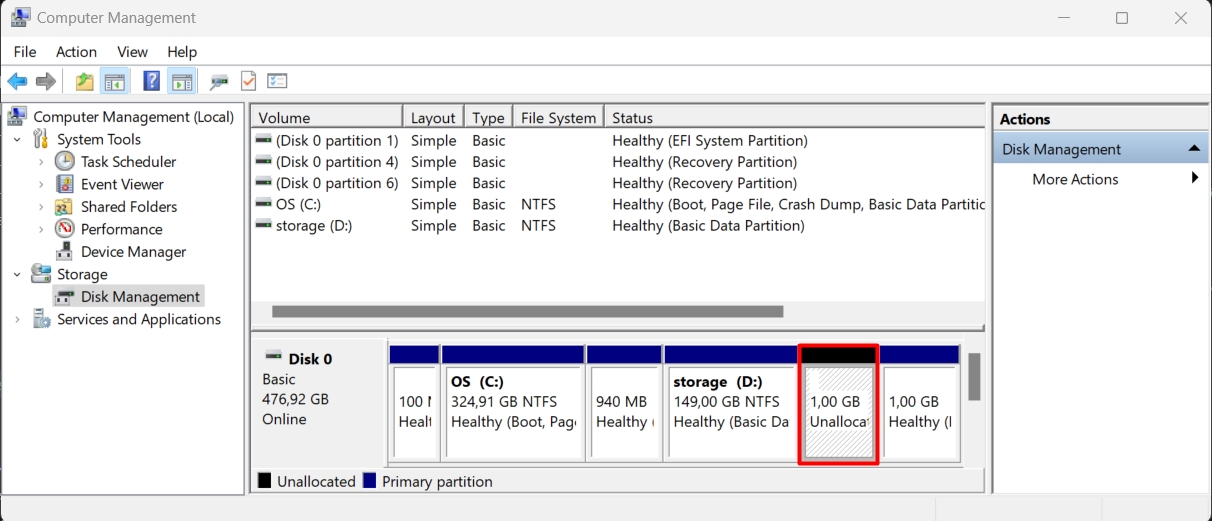Select the storage (D:) partition block
1212x521 pixels.
click(x=730, y=404)
